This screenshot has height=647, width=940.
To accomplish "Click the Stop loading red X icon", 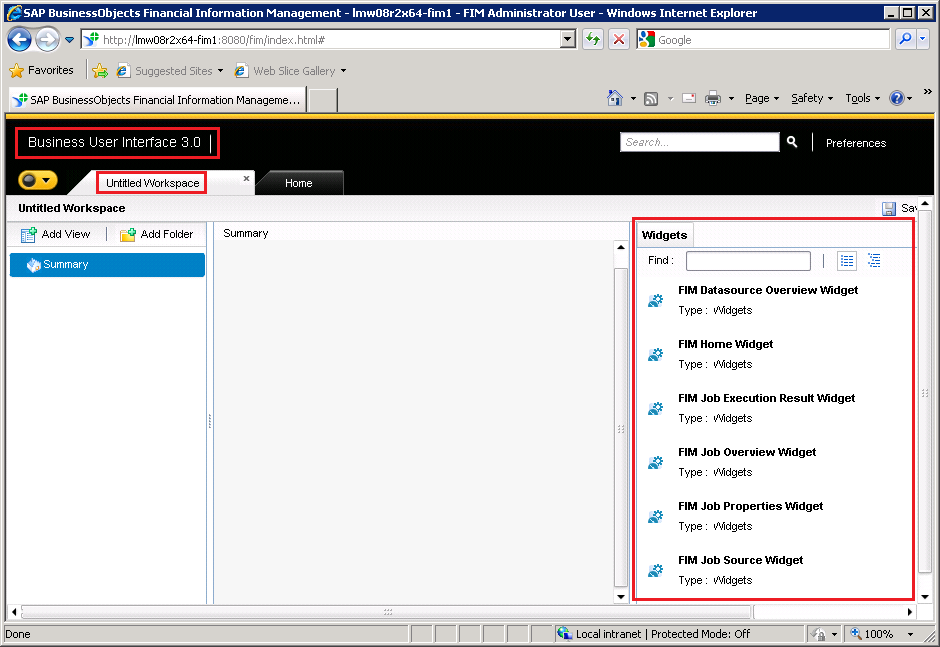I will [619, 40].
